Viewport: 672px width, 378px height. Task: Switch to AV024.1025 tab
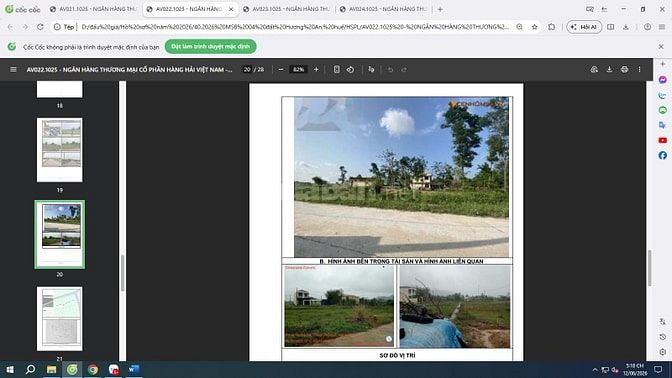[x=384, y=9]
